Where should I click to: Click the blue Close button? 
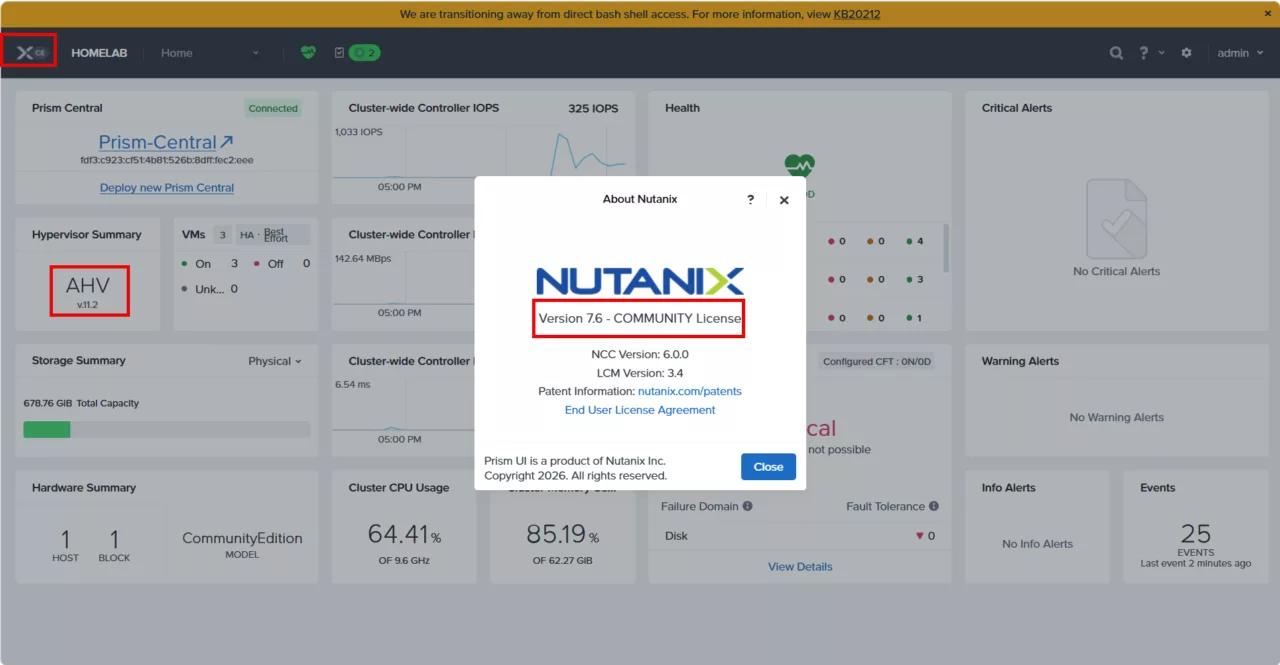coord(768,467)
